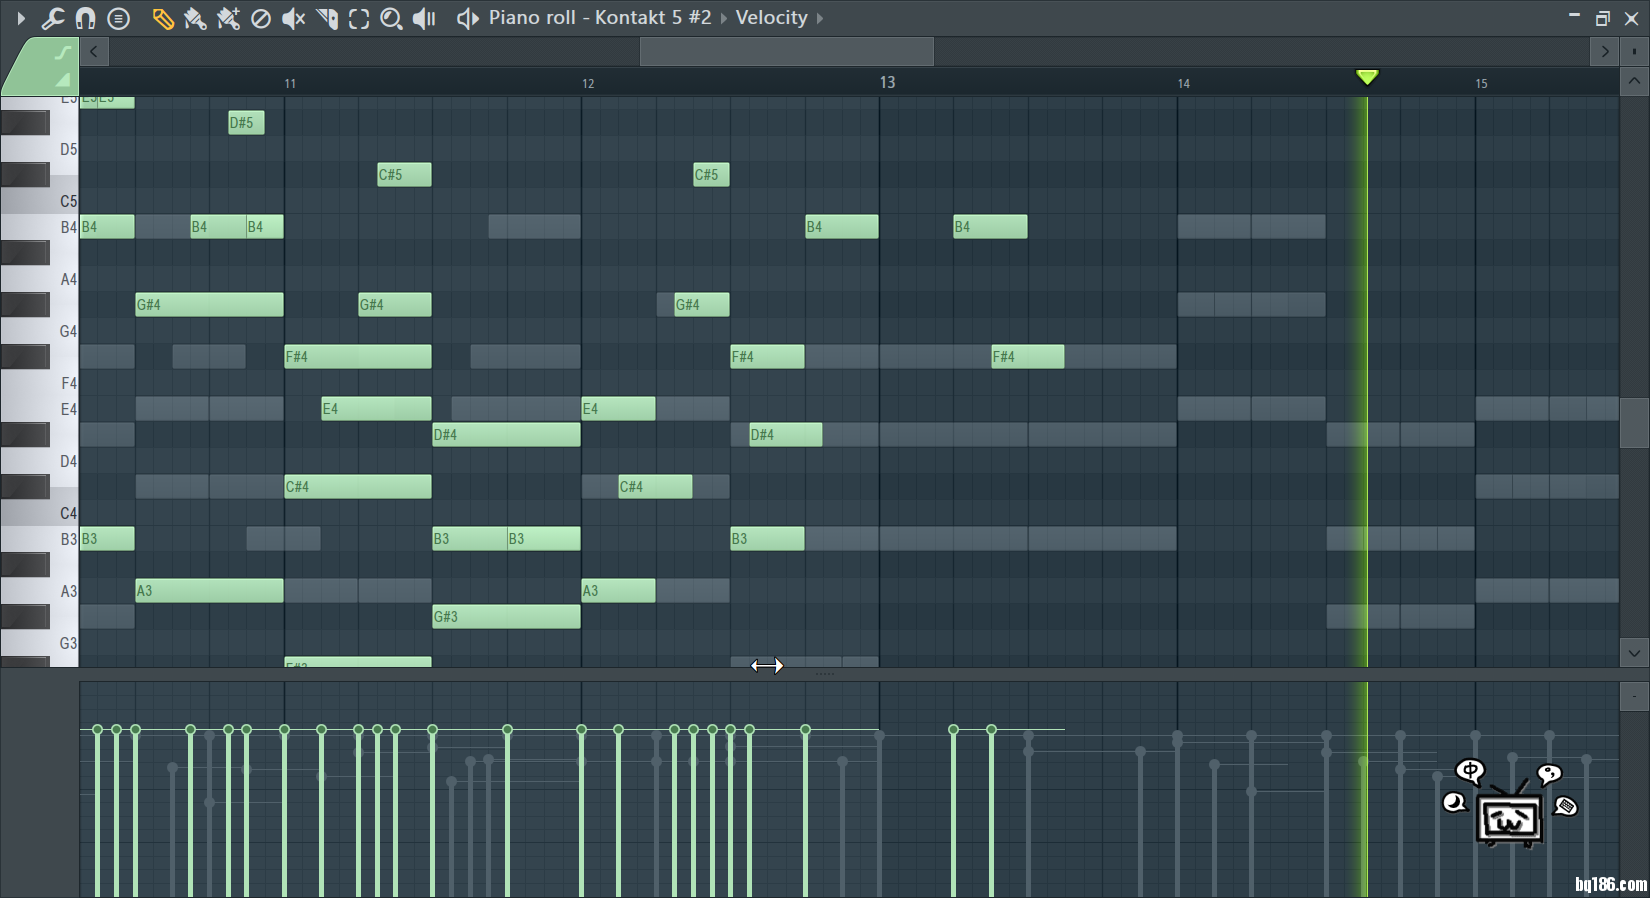Select the Mute tool
The image size is (1650, 898).
[293, 18]
